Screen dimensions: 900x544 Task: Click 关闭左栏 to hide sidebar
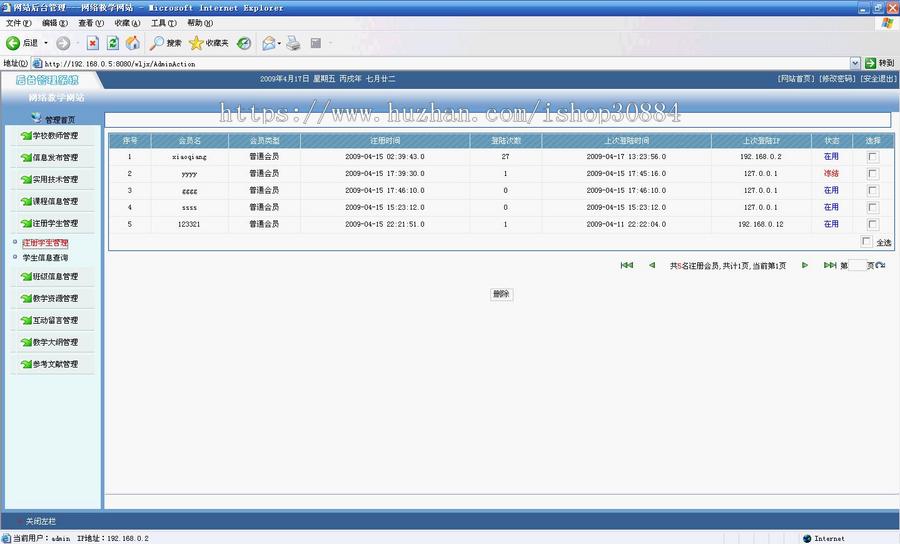pos(40,521)
